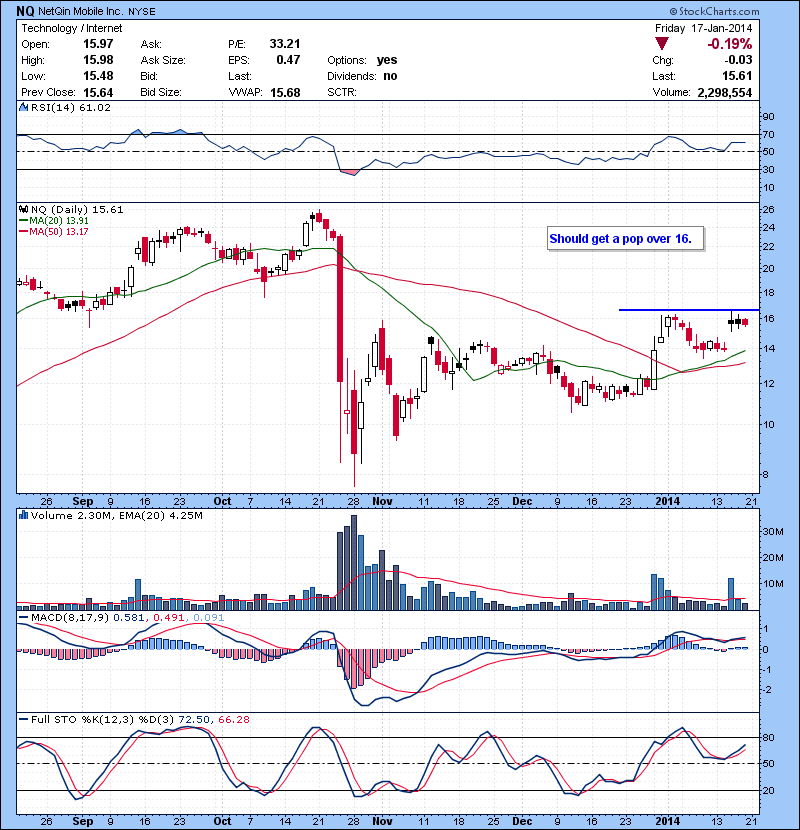Click the '2014' label on price chart axis

(x=668, y=501)
